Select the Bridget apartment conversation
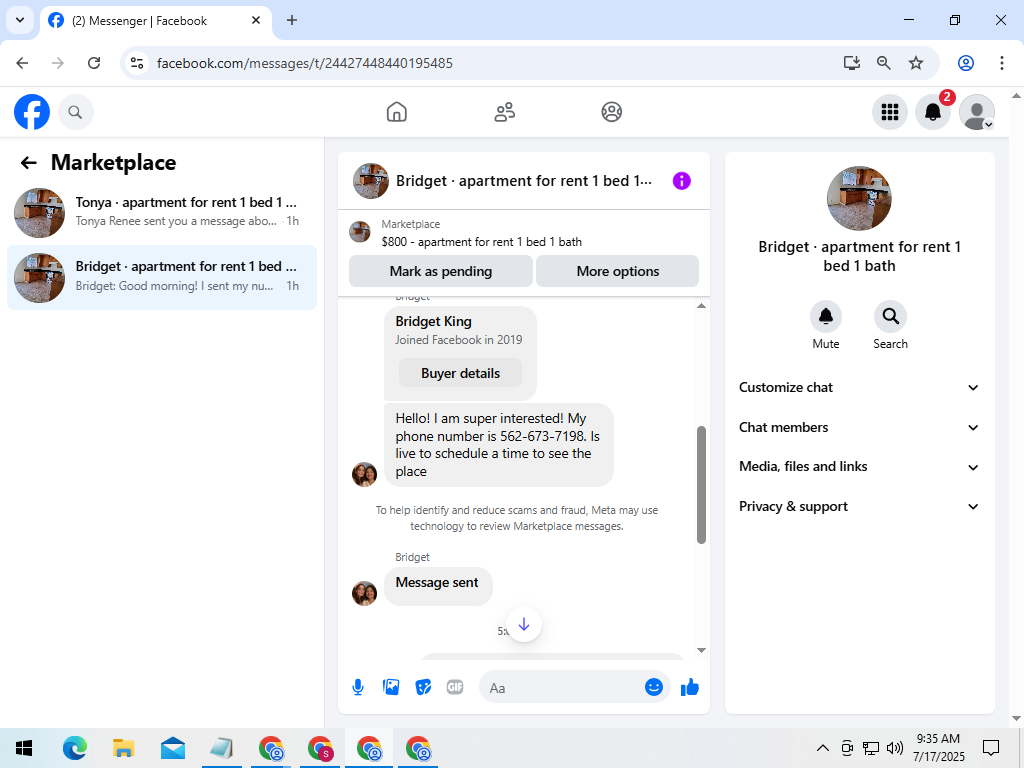The image size is (1024, 768). click(x=162, y=278)
